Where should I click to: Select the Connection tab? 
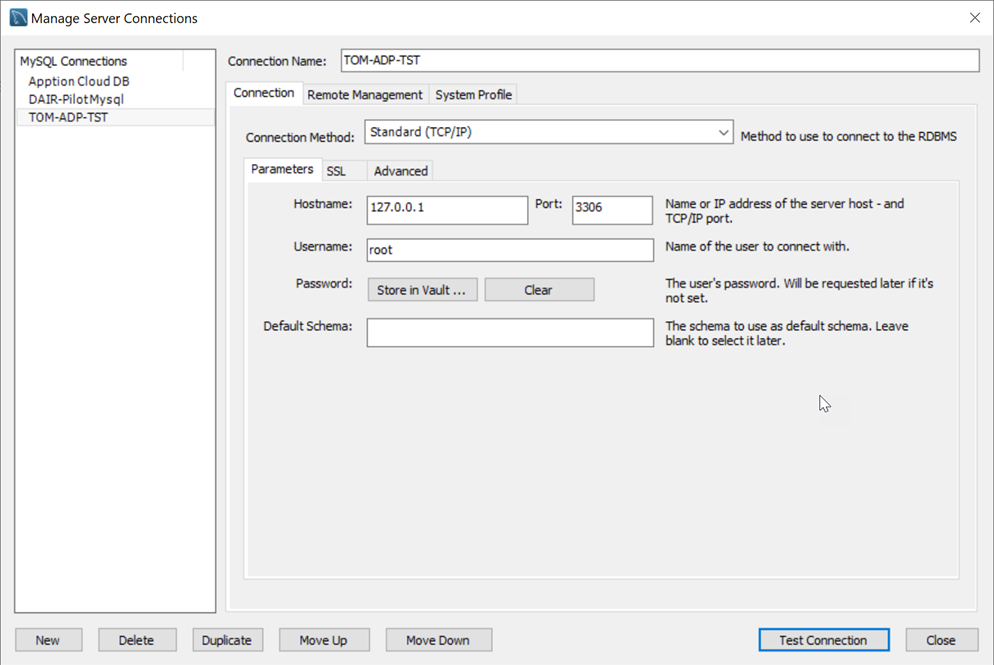(264, 93)
